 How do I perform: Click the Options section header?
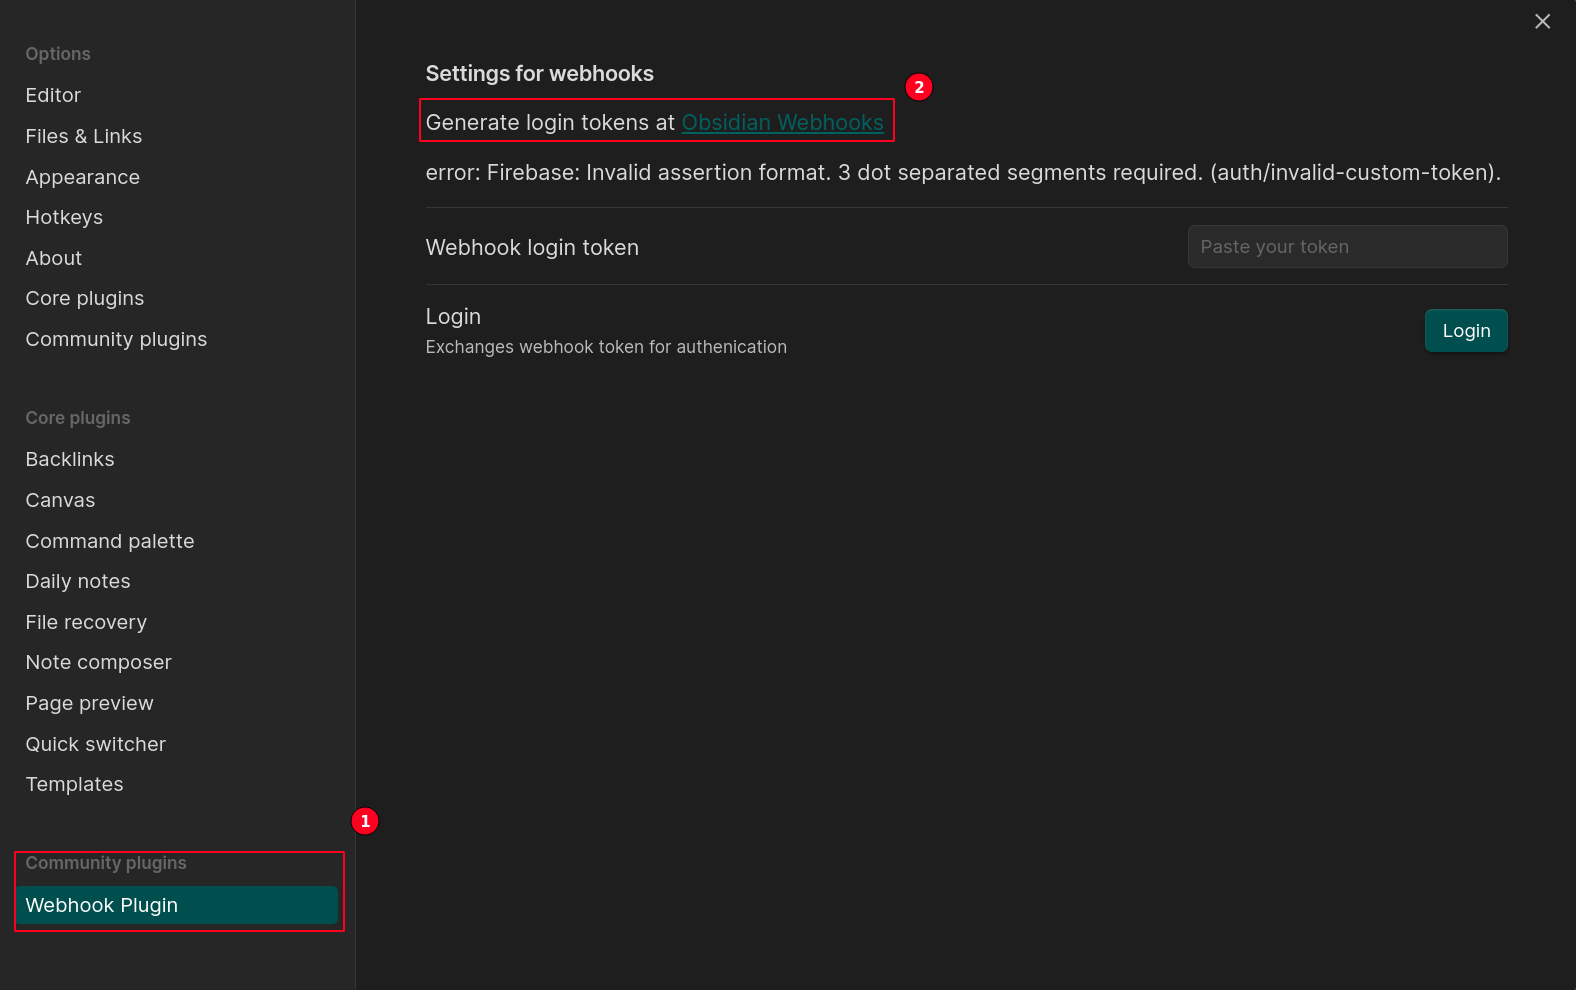[58, 54]
